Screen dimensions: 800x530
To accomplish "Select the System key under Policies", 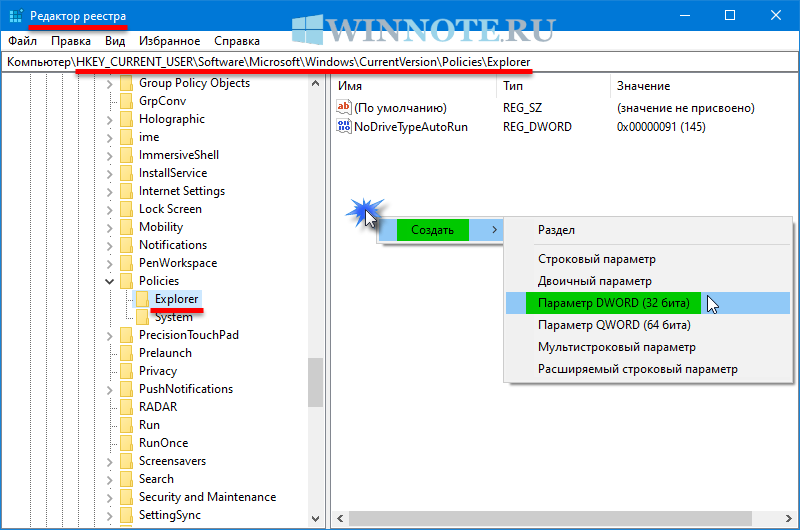I will click(173, 317).
